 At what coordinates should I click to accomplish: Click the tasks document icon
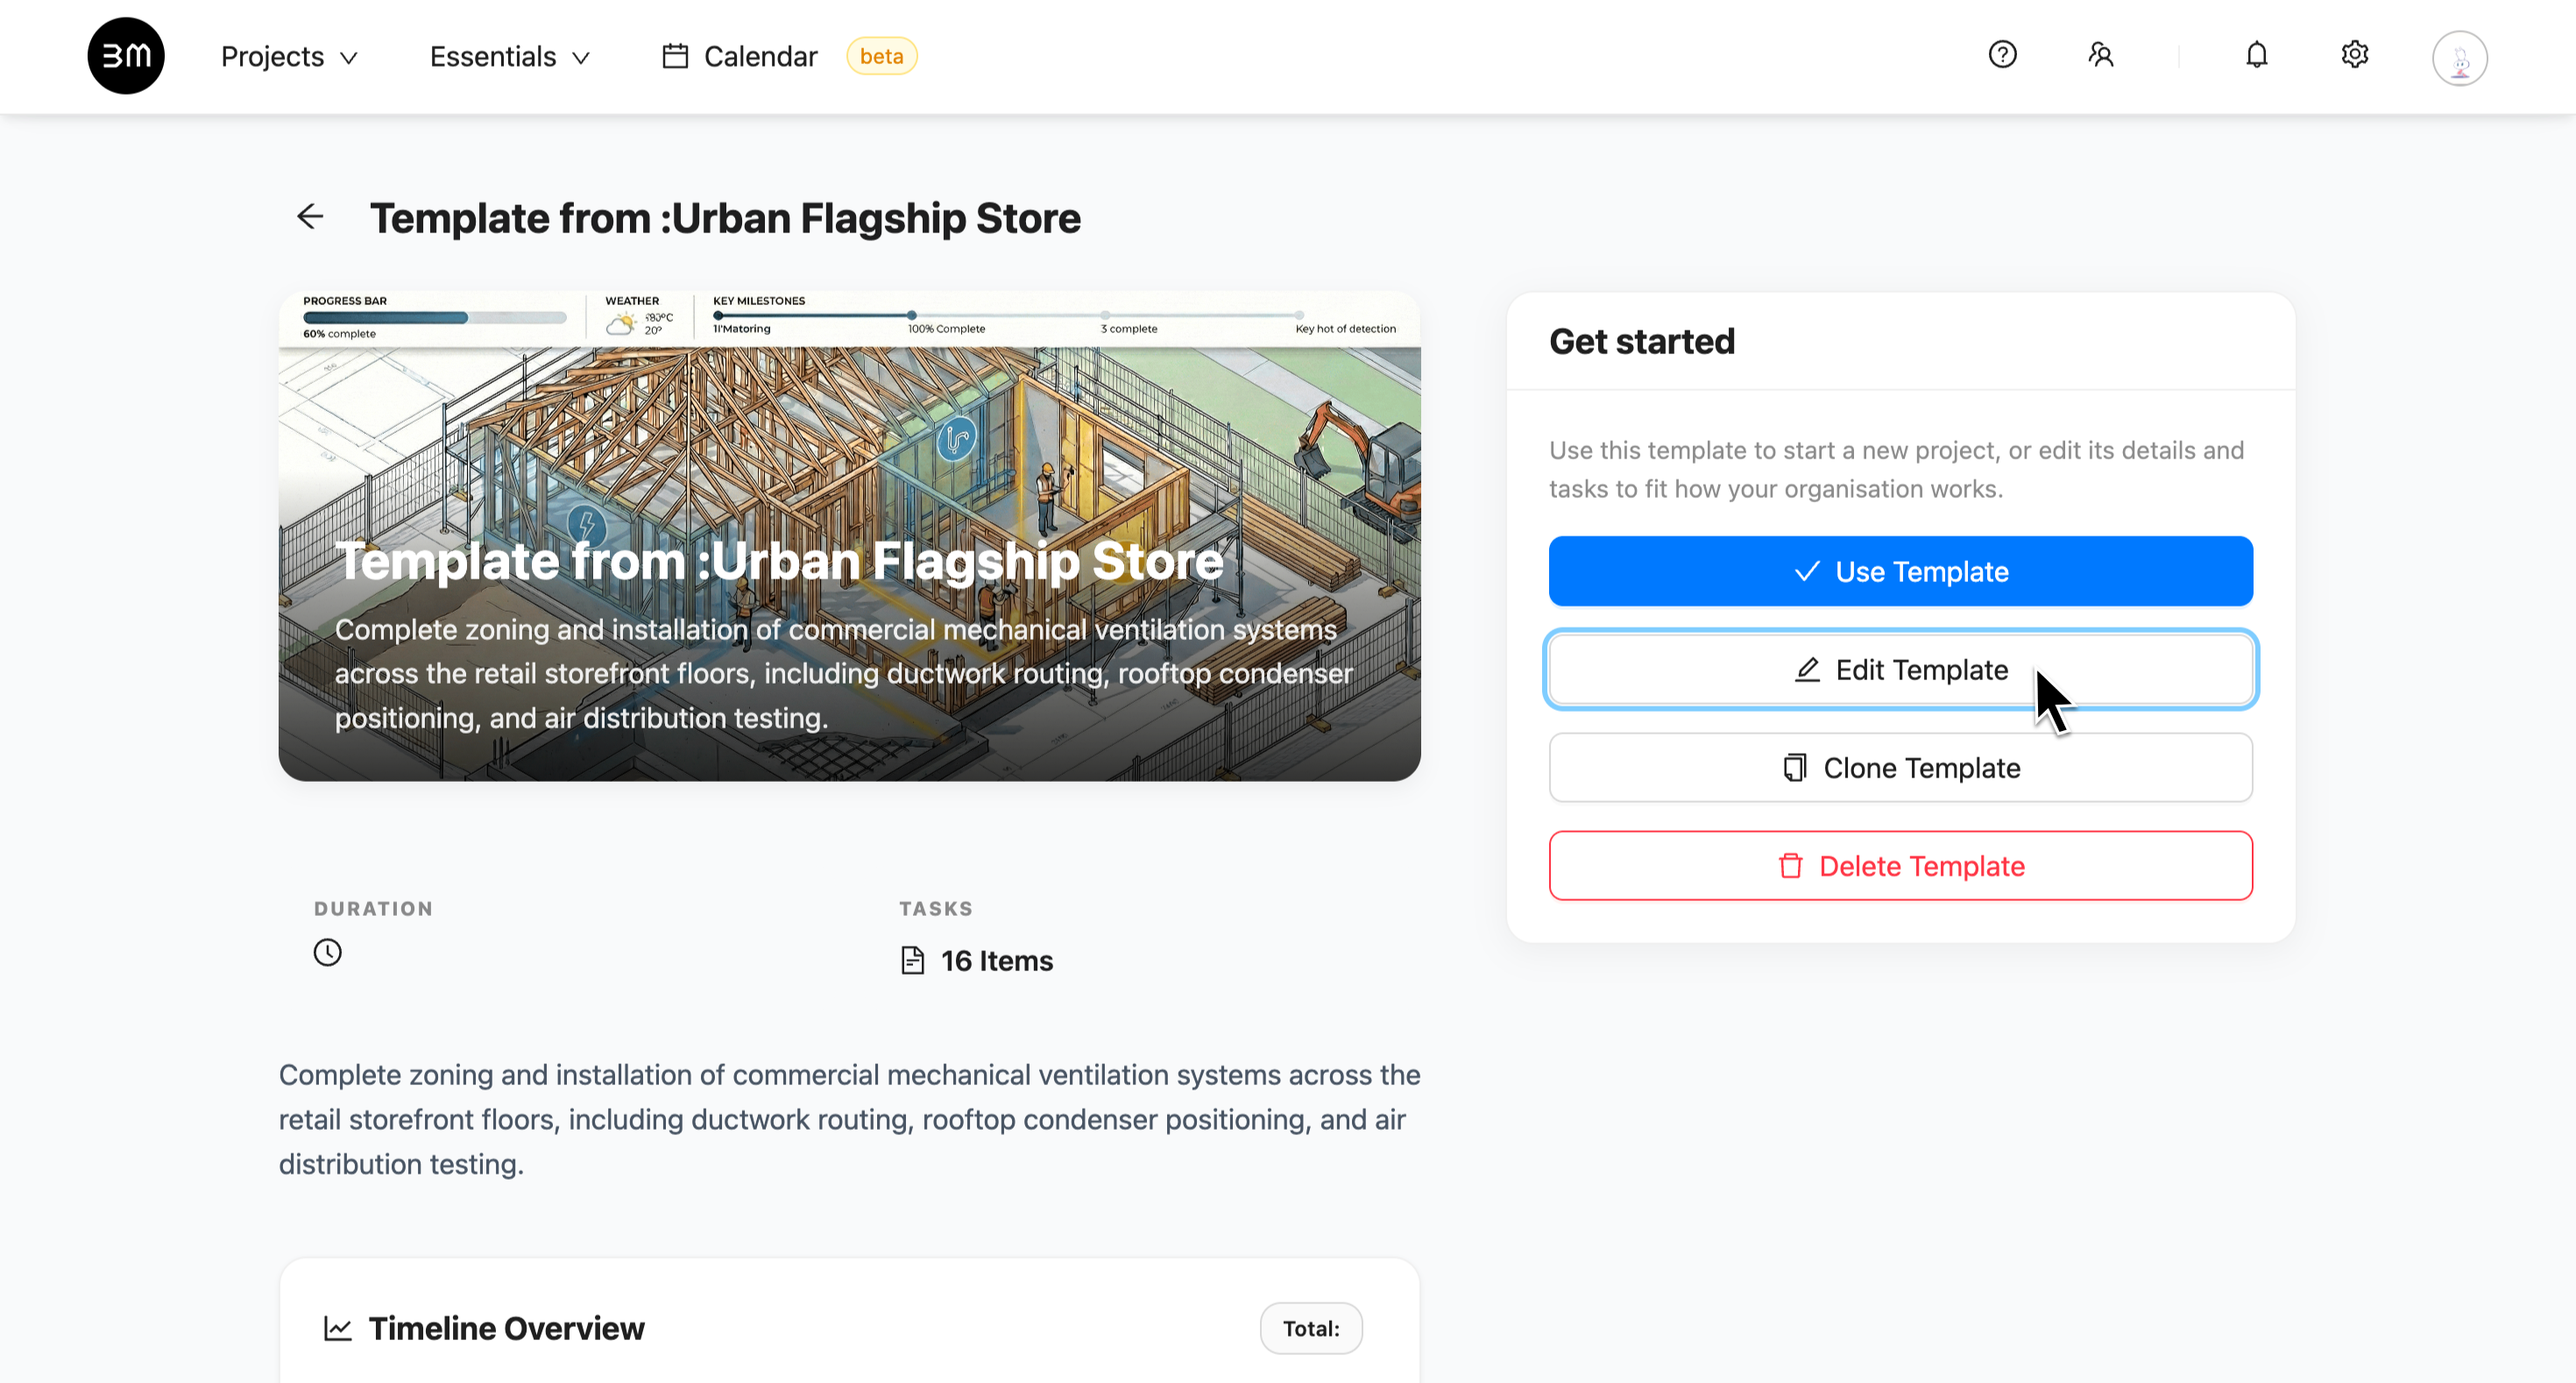pos(912,960)
